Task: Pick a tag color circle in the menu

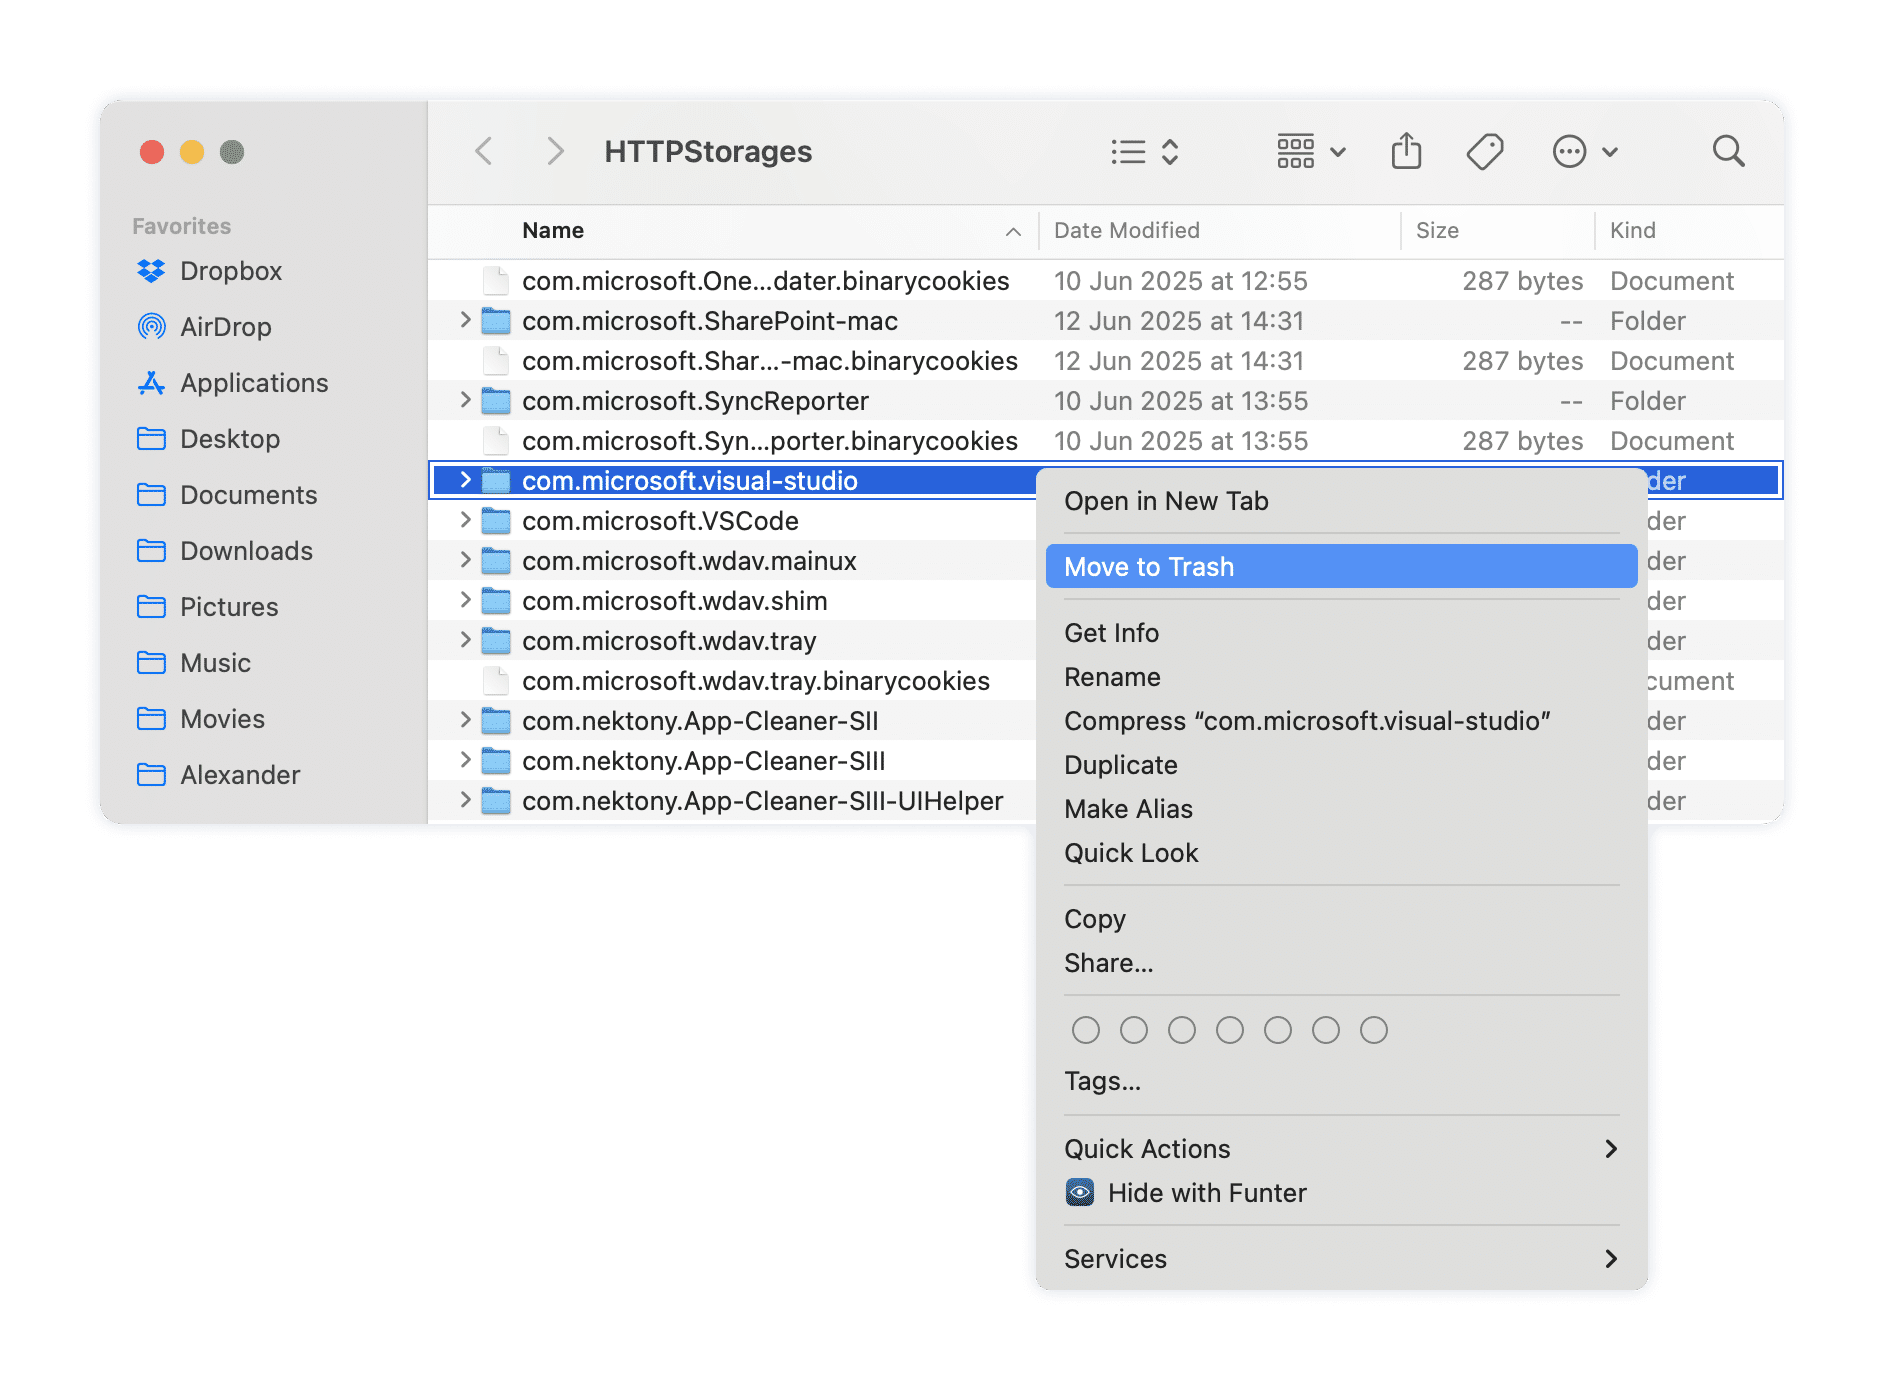Action: (x=1086, y=1029)
